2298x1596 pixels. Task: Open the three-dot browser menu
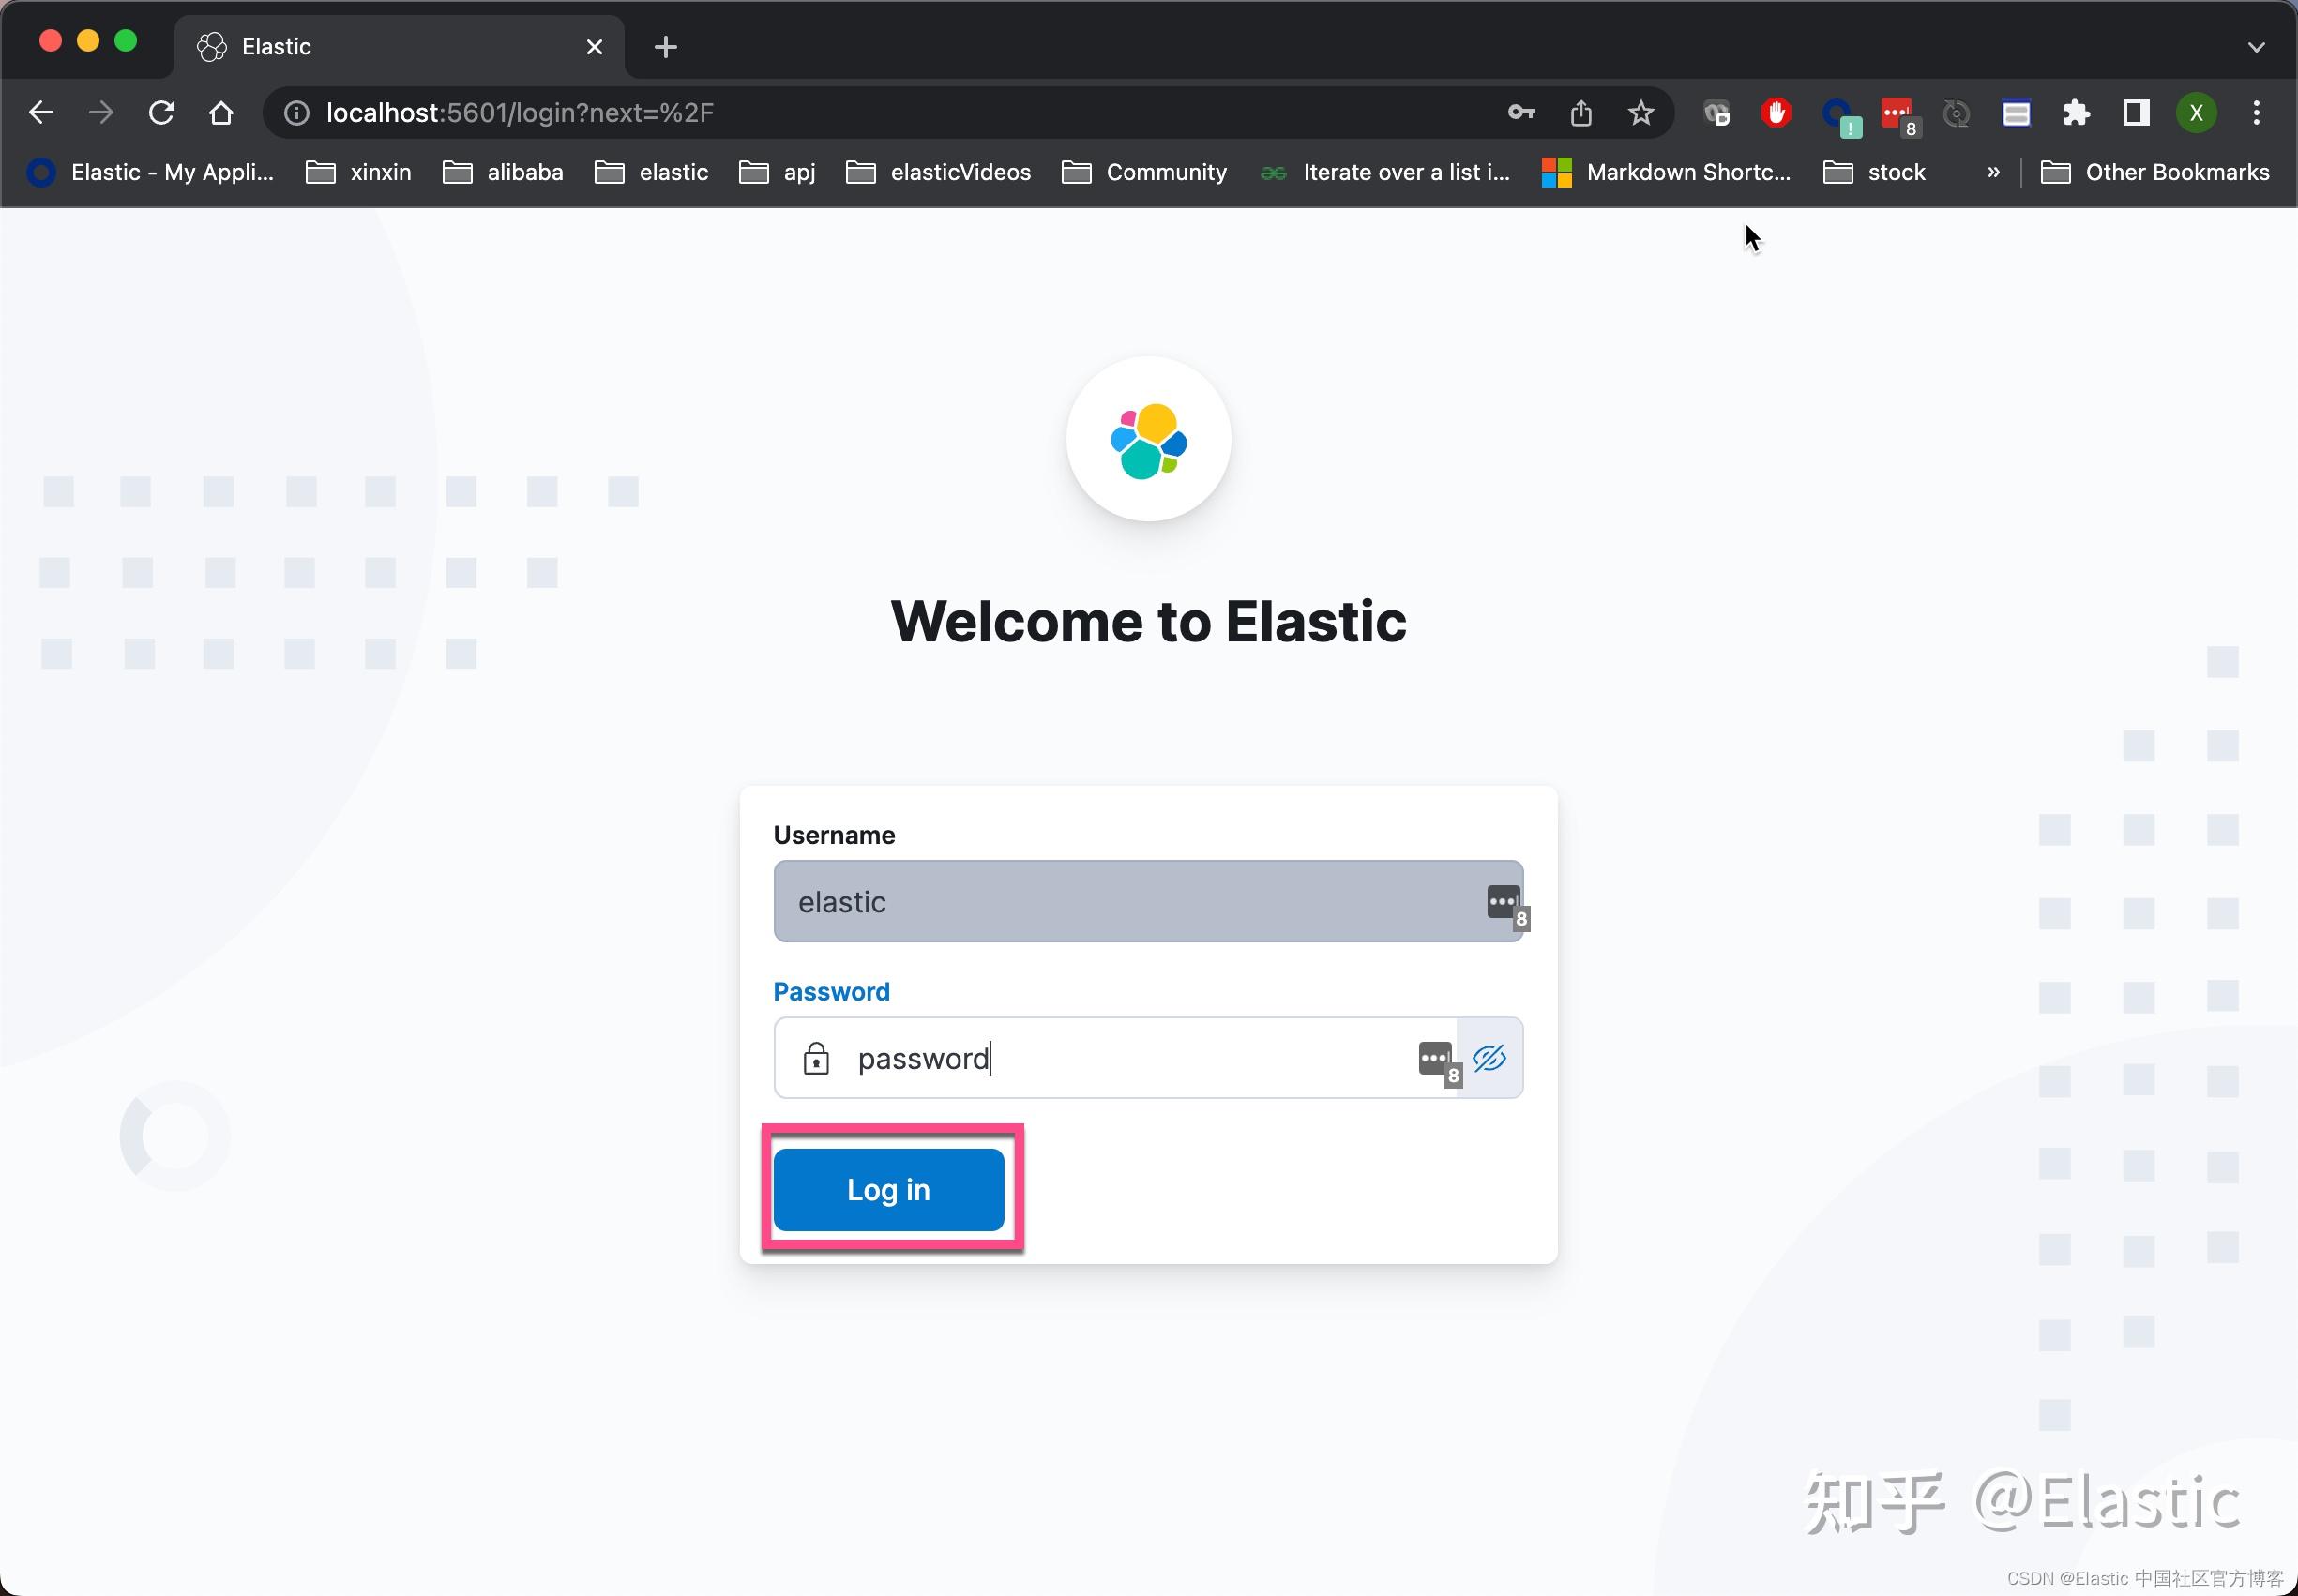point(2256,112)
